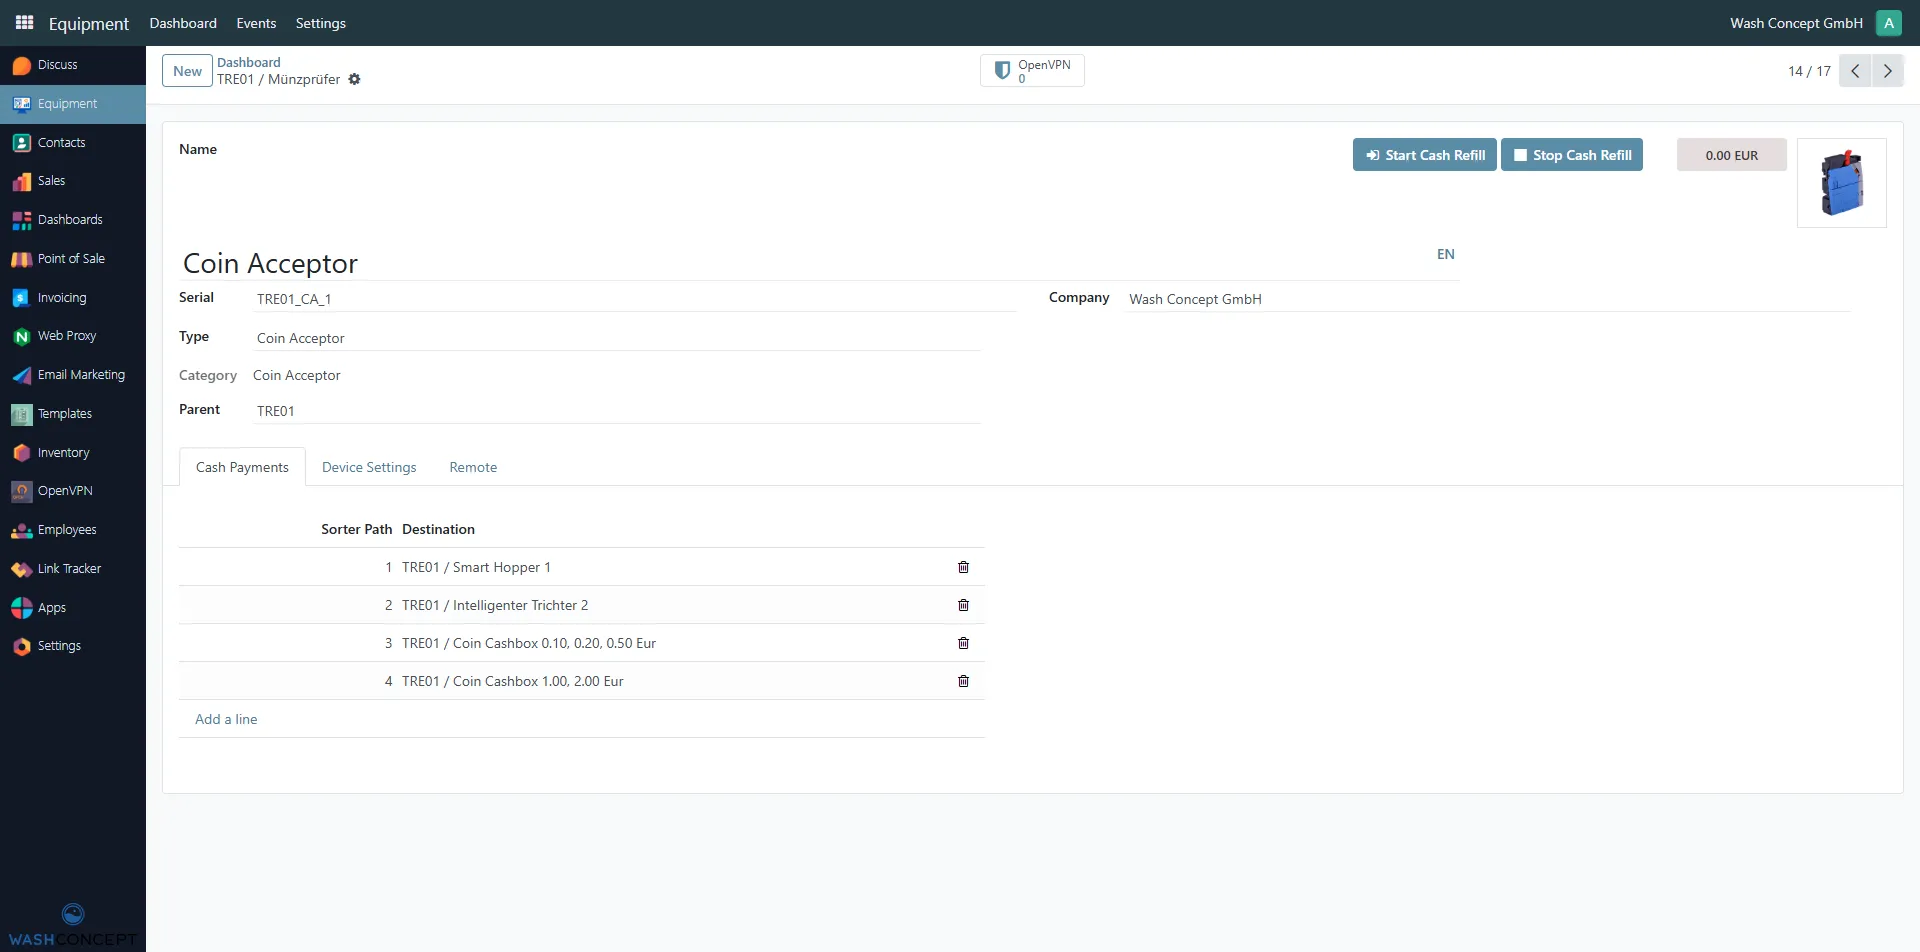This screenshot has width=1920, height=952.
Task: Click Add a line link
Action: pos(226,719)
